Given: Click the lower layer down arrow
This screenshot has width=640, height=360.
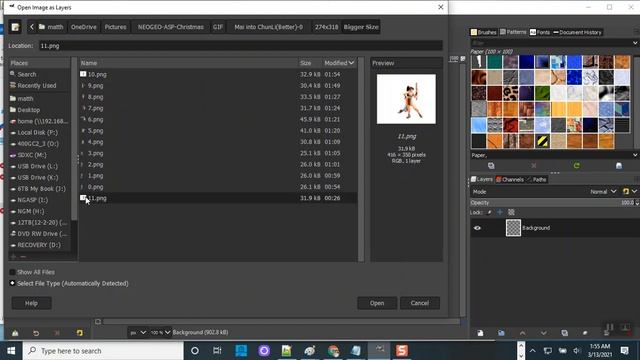Looking at the screenshot, I should [x=543, y=333].
